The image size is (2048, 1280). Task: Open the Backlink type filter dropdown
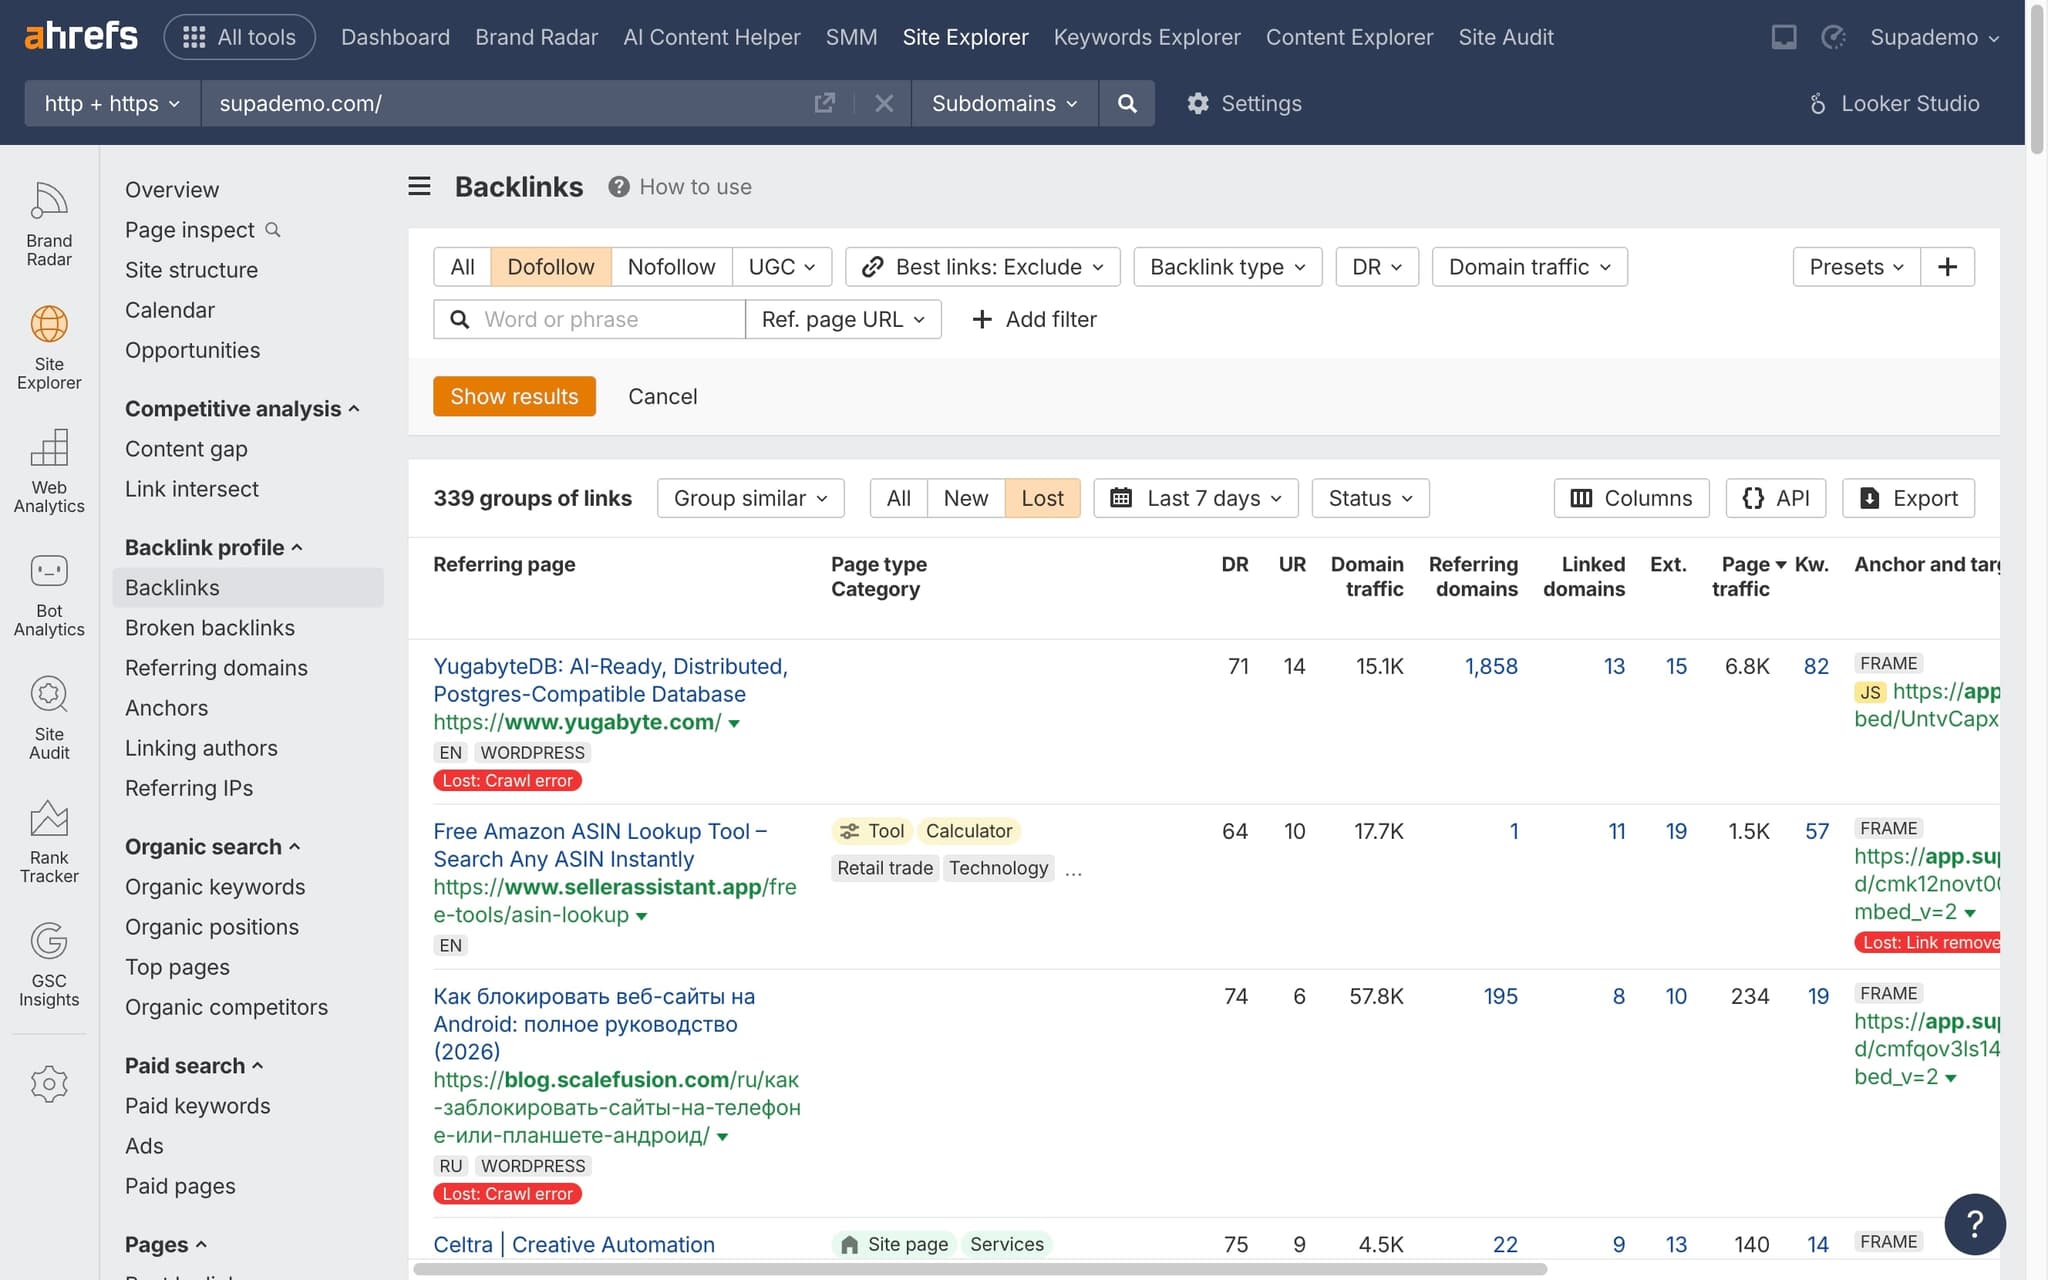tap(1227, 266)
